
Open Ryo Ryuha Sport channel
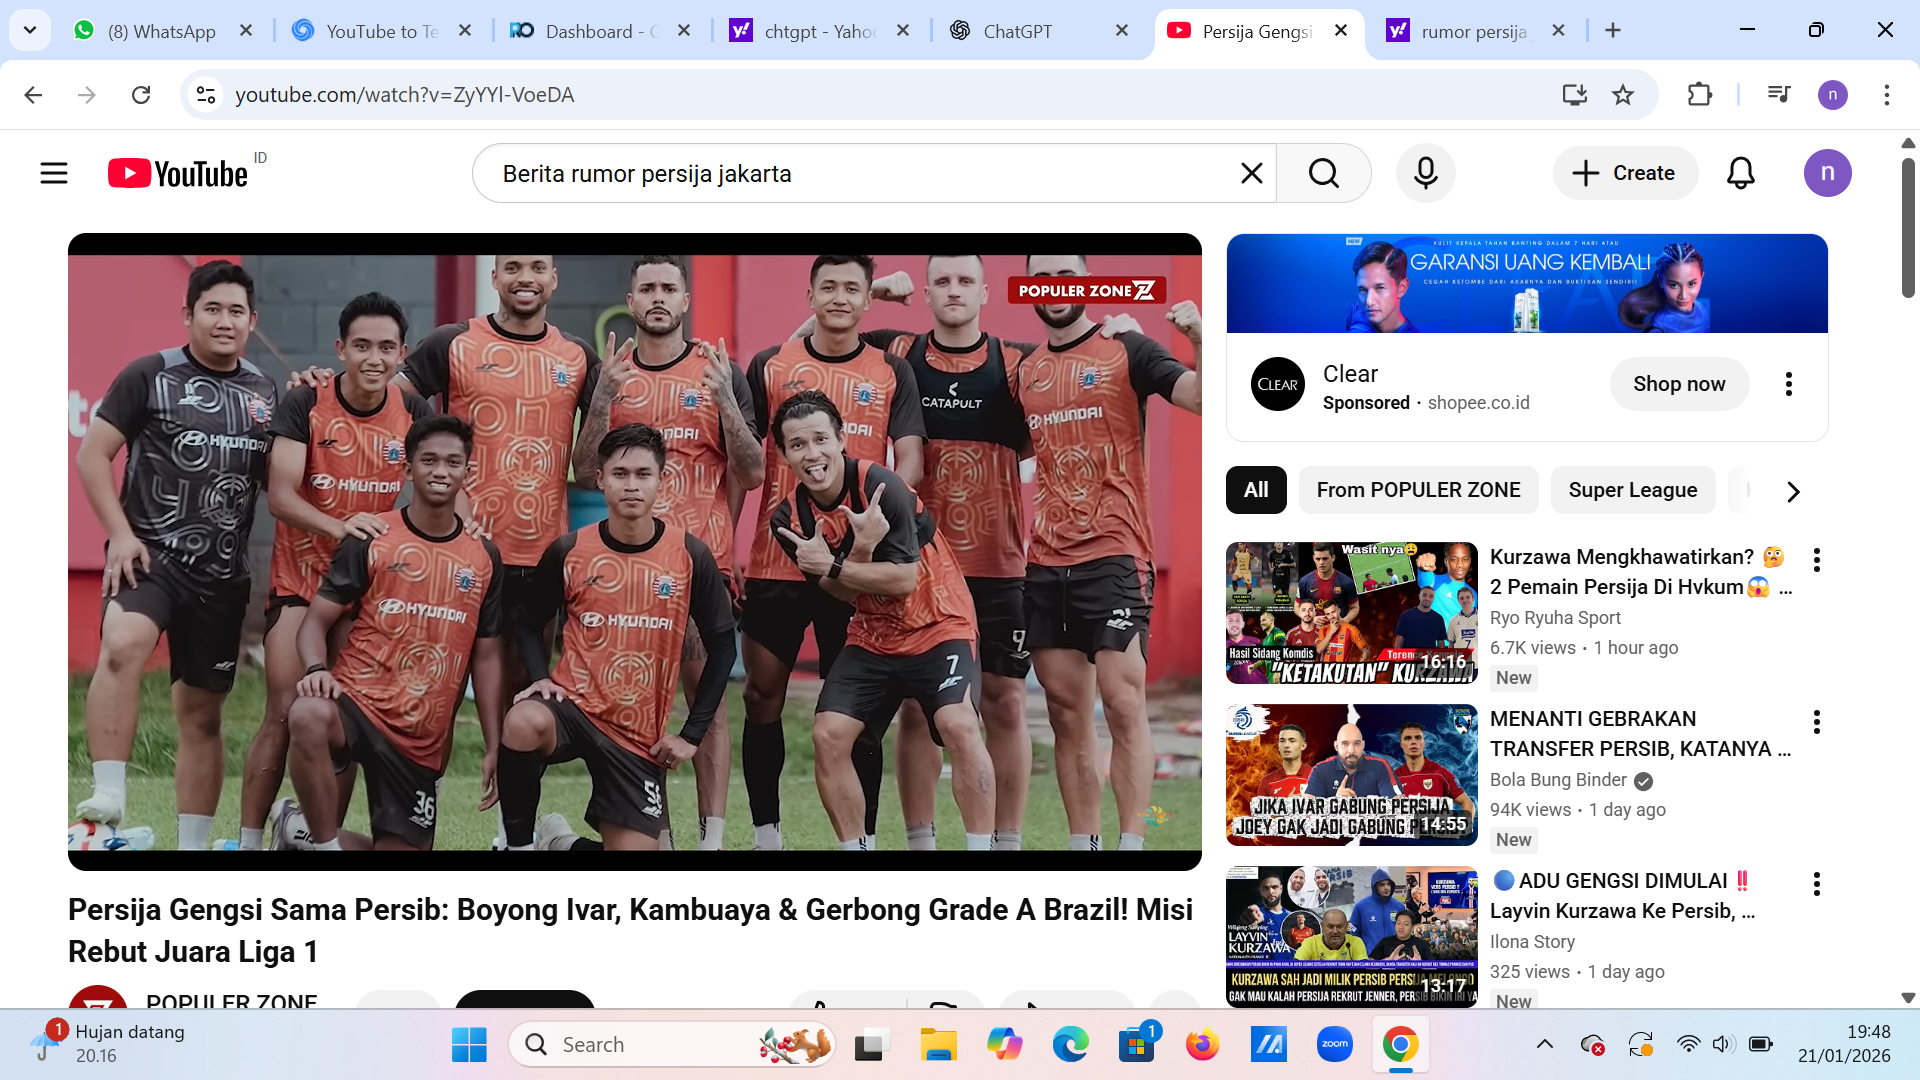coord(1555,618)
